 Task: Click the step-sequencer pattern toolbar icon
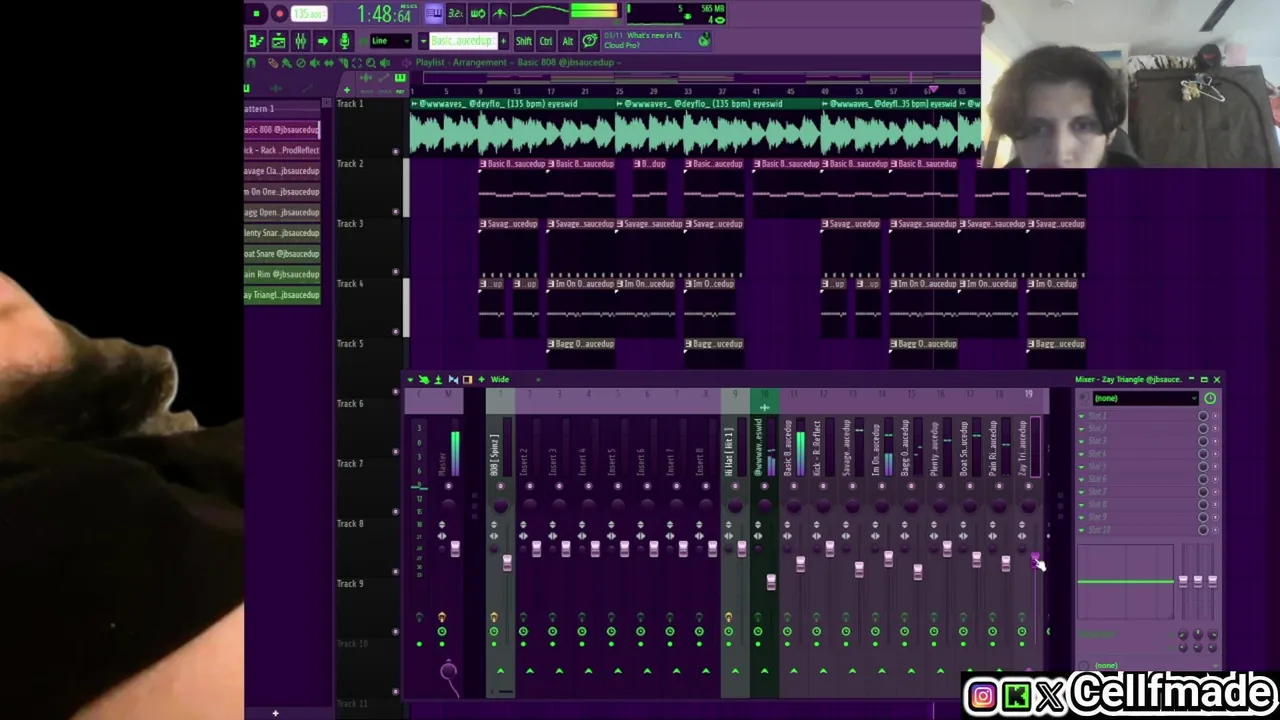pyautogui.click(x=278, y=41)
